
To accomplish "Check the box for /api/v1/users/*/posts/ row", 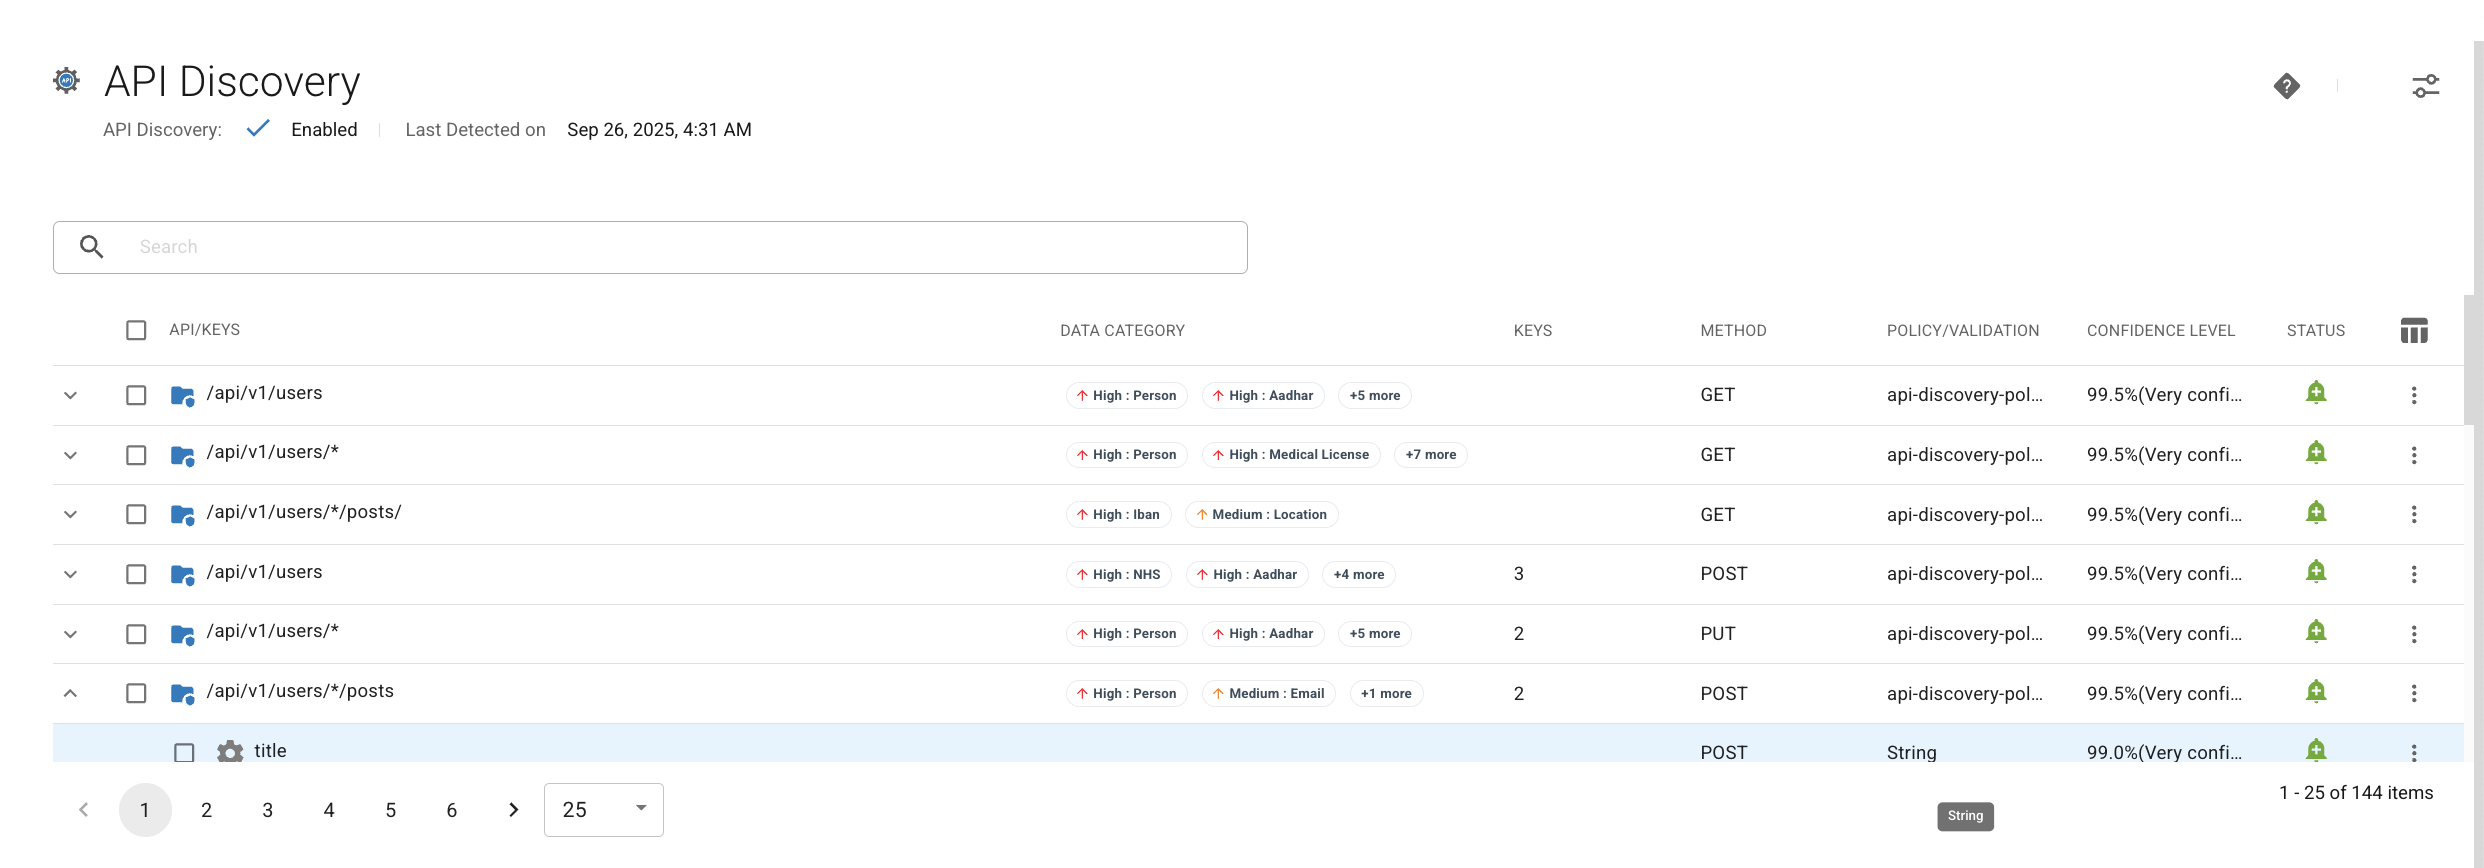I will pyautogui.click(x=136, y=514).
